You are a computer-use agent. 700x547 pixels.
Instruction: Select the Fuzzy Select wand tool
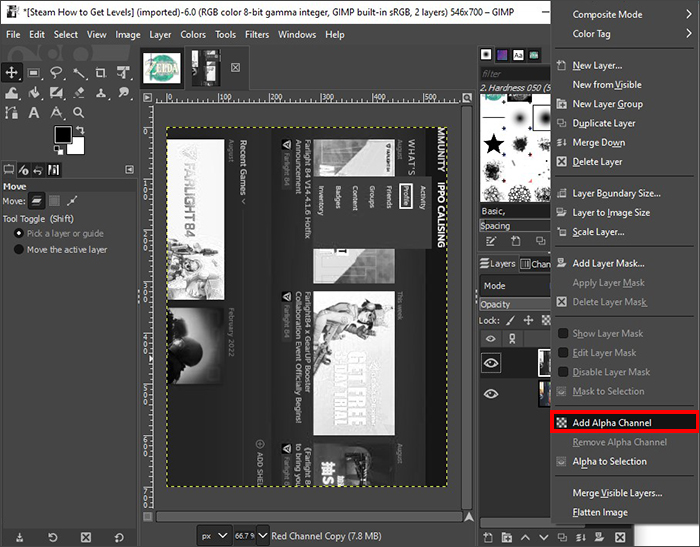click(79, 72)
